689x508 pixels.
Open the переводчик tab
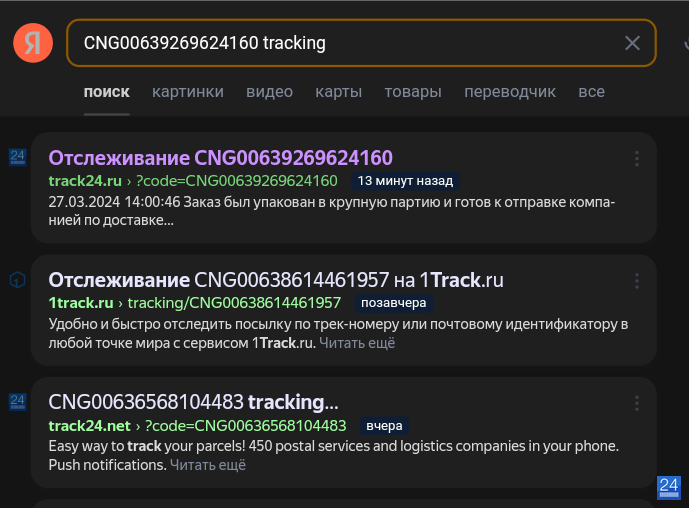click(510, 92)
